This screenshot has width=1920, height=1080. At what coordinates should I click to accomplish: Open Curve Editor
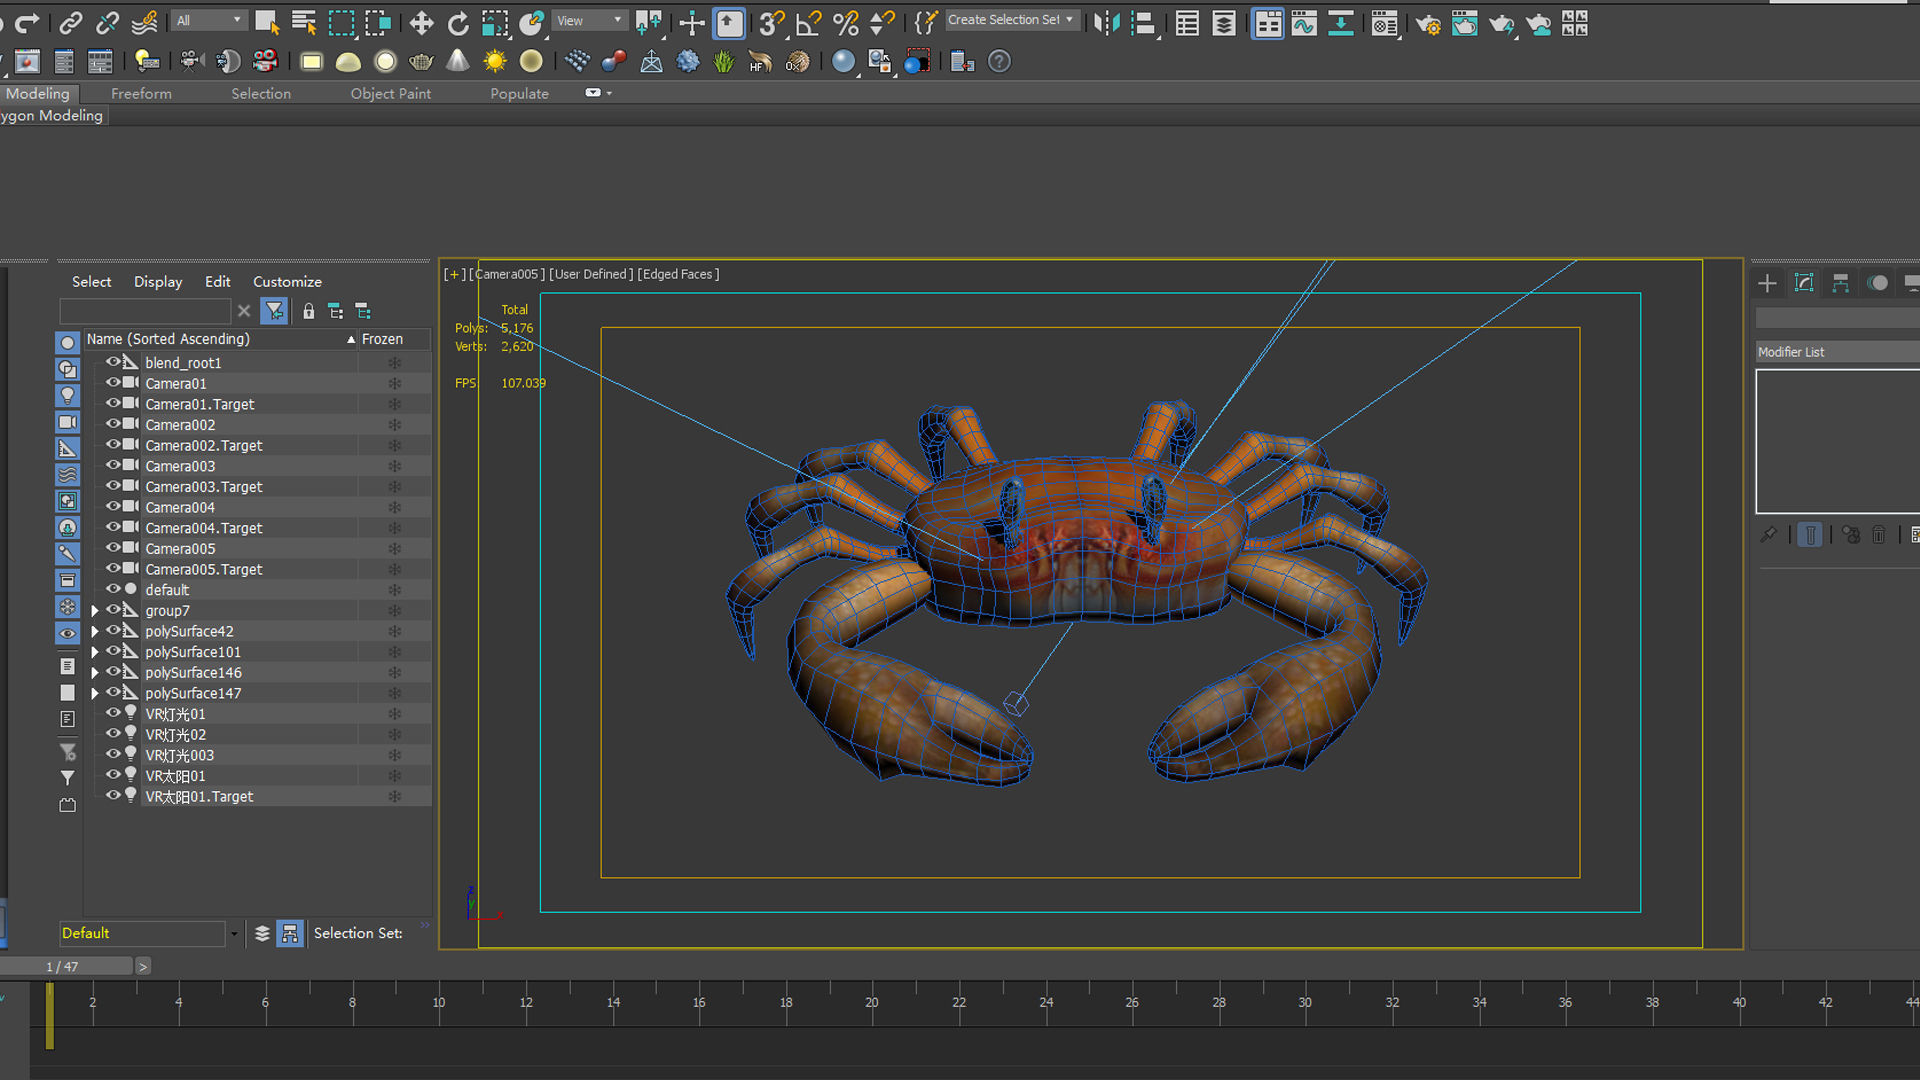pos(1304,24)
